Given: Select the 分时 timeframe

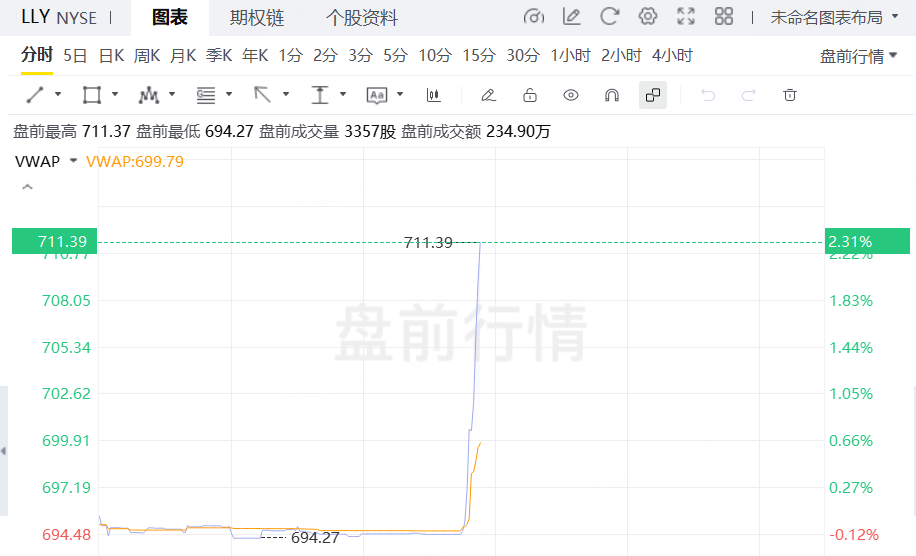Looking at the screenshot, I should click(37, 55).
